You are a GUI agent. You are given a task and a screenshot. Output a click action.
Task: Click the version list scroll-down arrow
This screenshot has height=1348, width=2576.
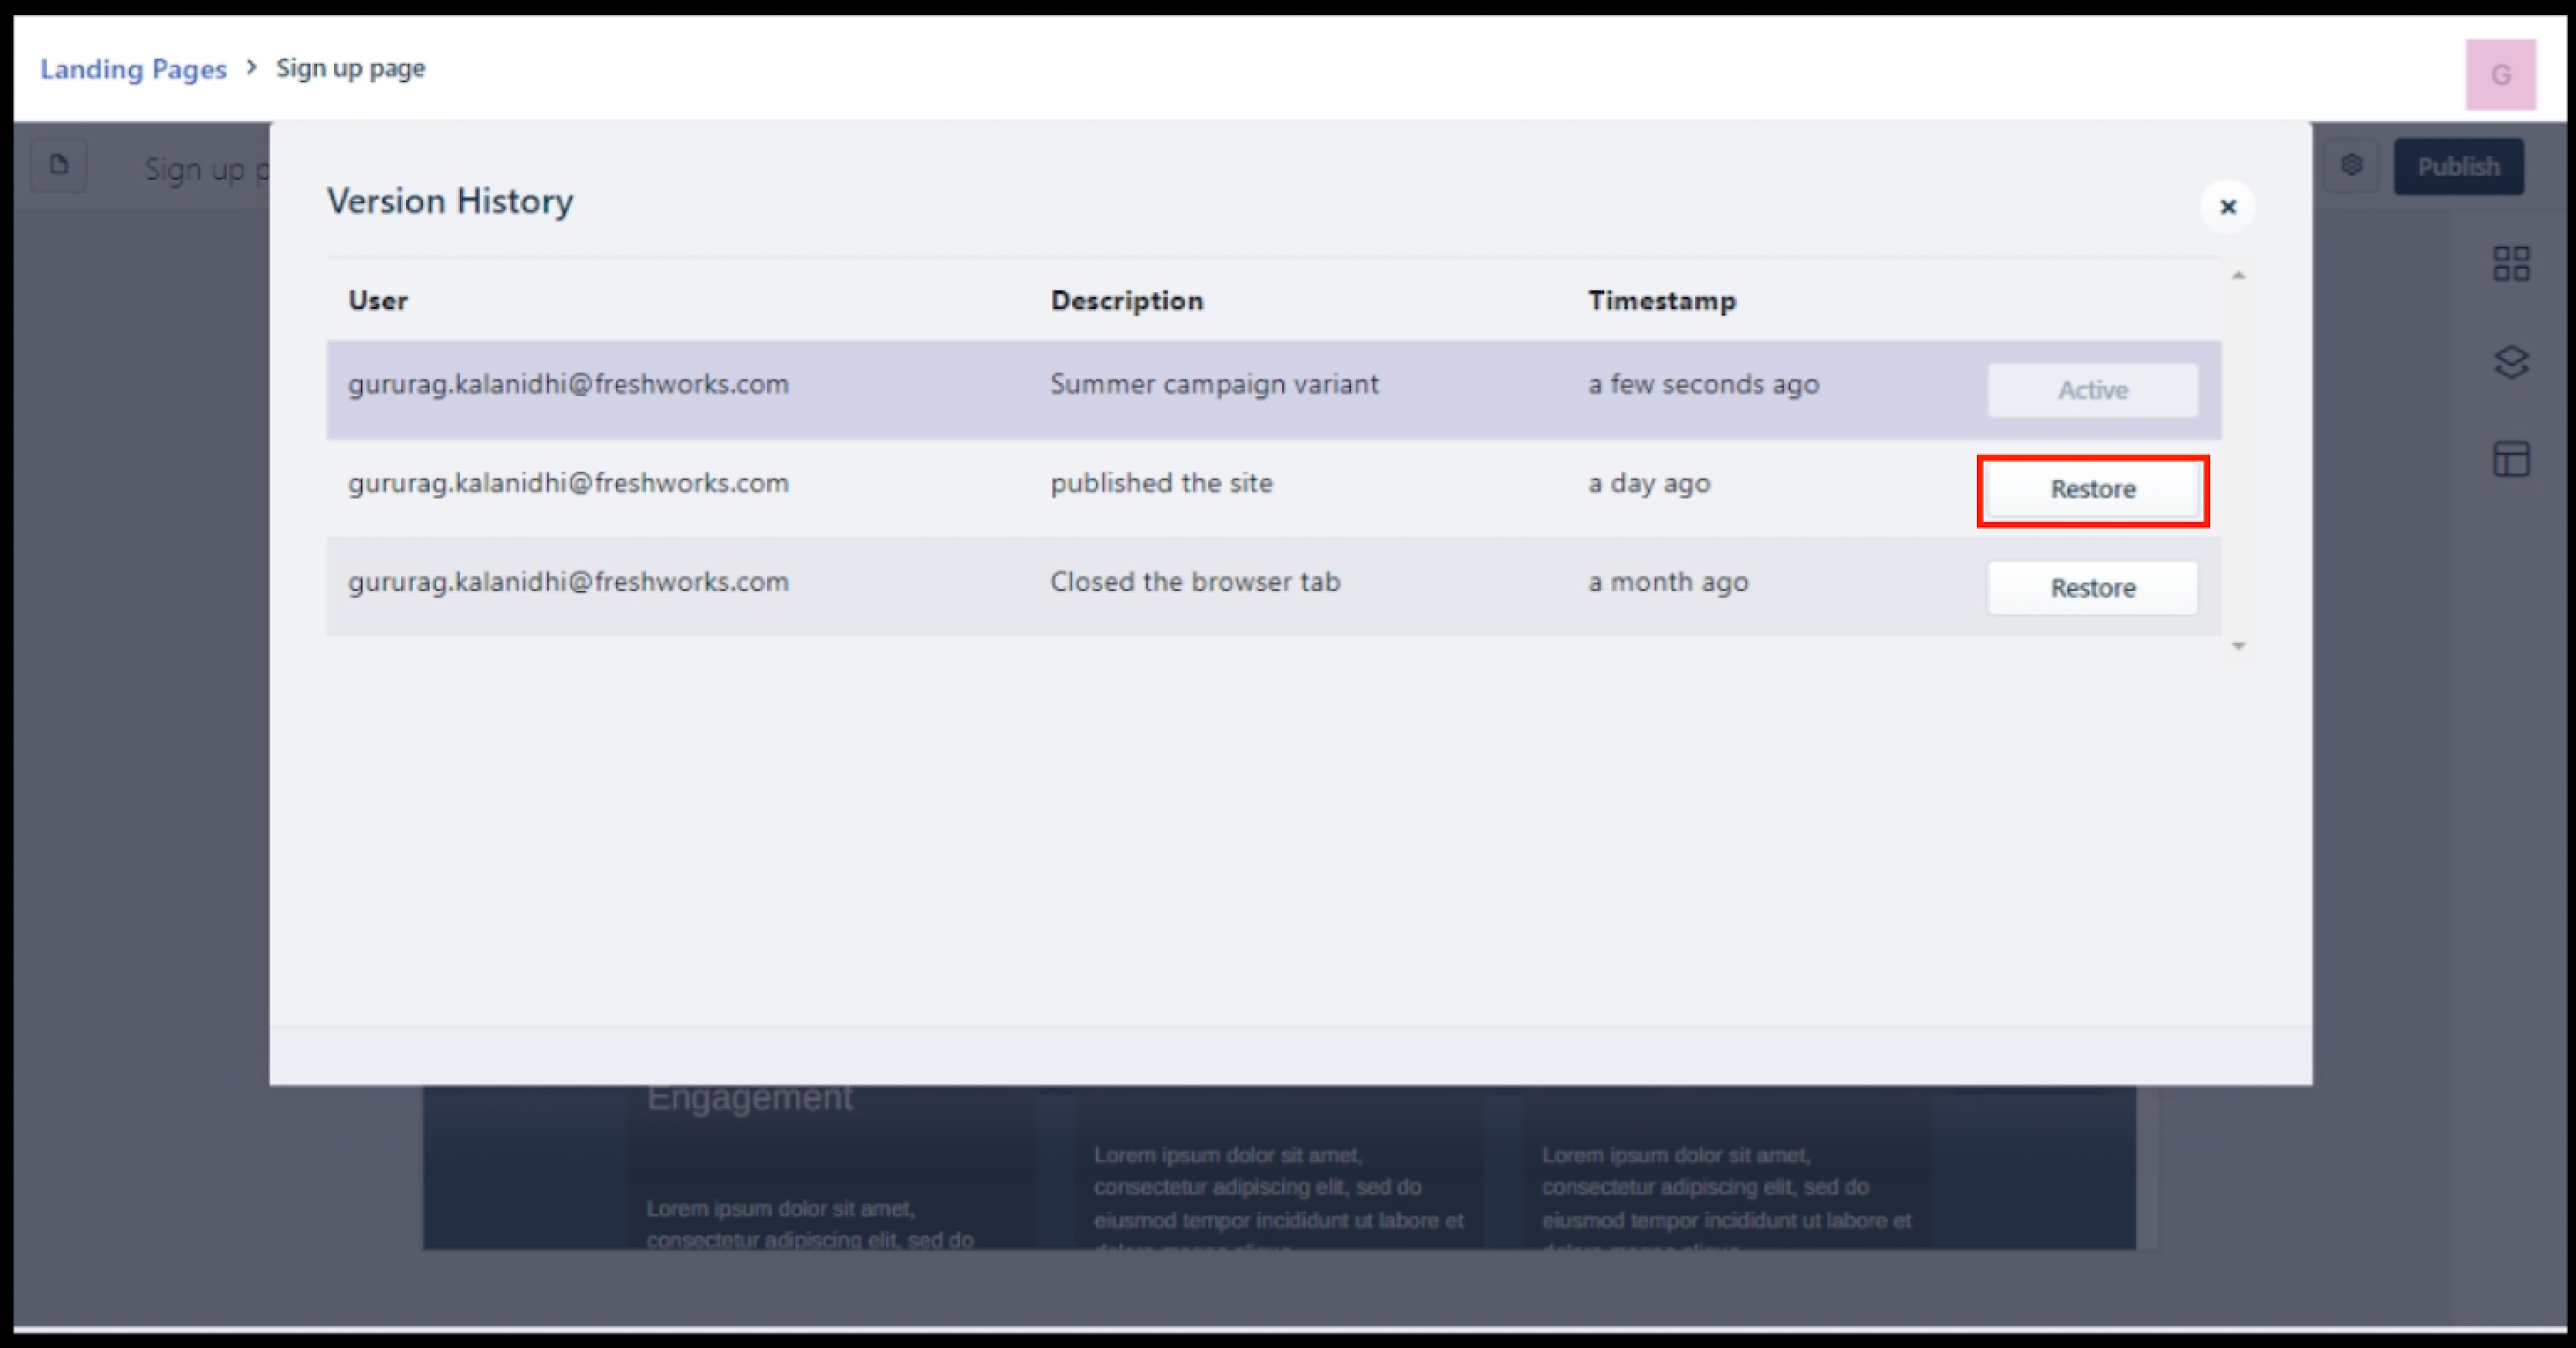pyautogui.click(x=2238, y=646)
